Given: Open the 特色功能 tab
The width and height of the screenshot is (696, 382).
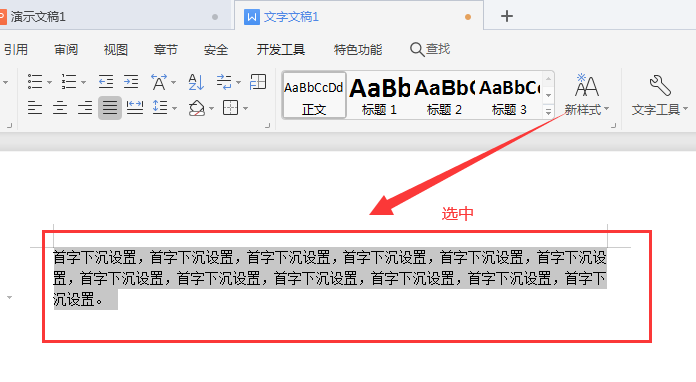Looking at the screenshot, I should coord(358,49).
